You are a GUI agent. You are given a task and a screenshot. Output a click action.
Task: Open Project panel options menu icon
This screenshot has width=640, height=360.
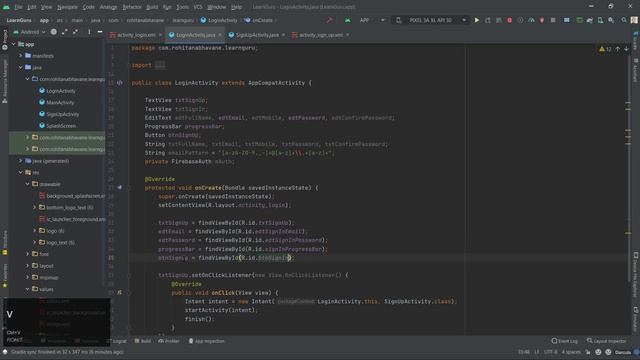click(x=89, y=32)
